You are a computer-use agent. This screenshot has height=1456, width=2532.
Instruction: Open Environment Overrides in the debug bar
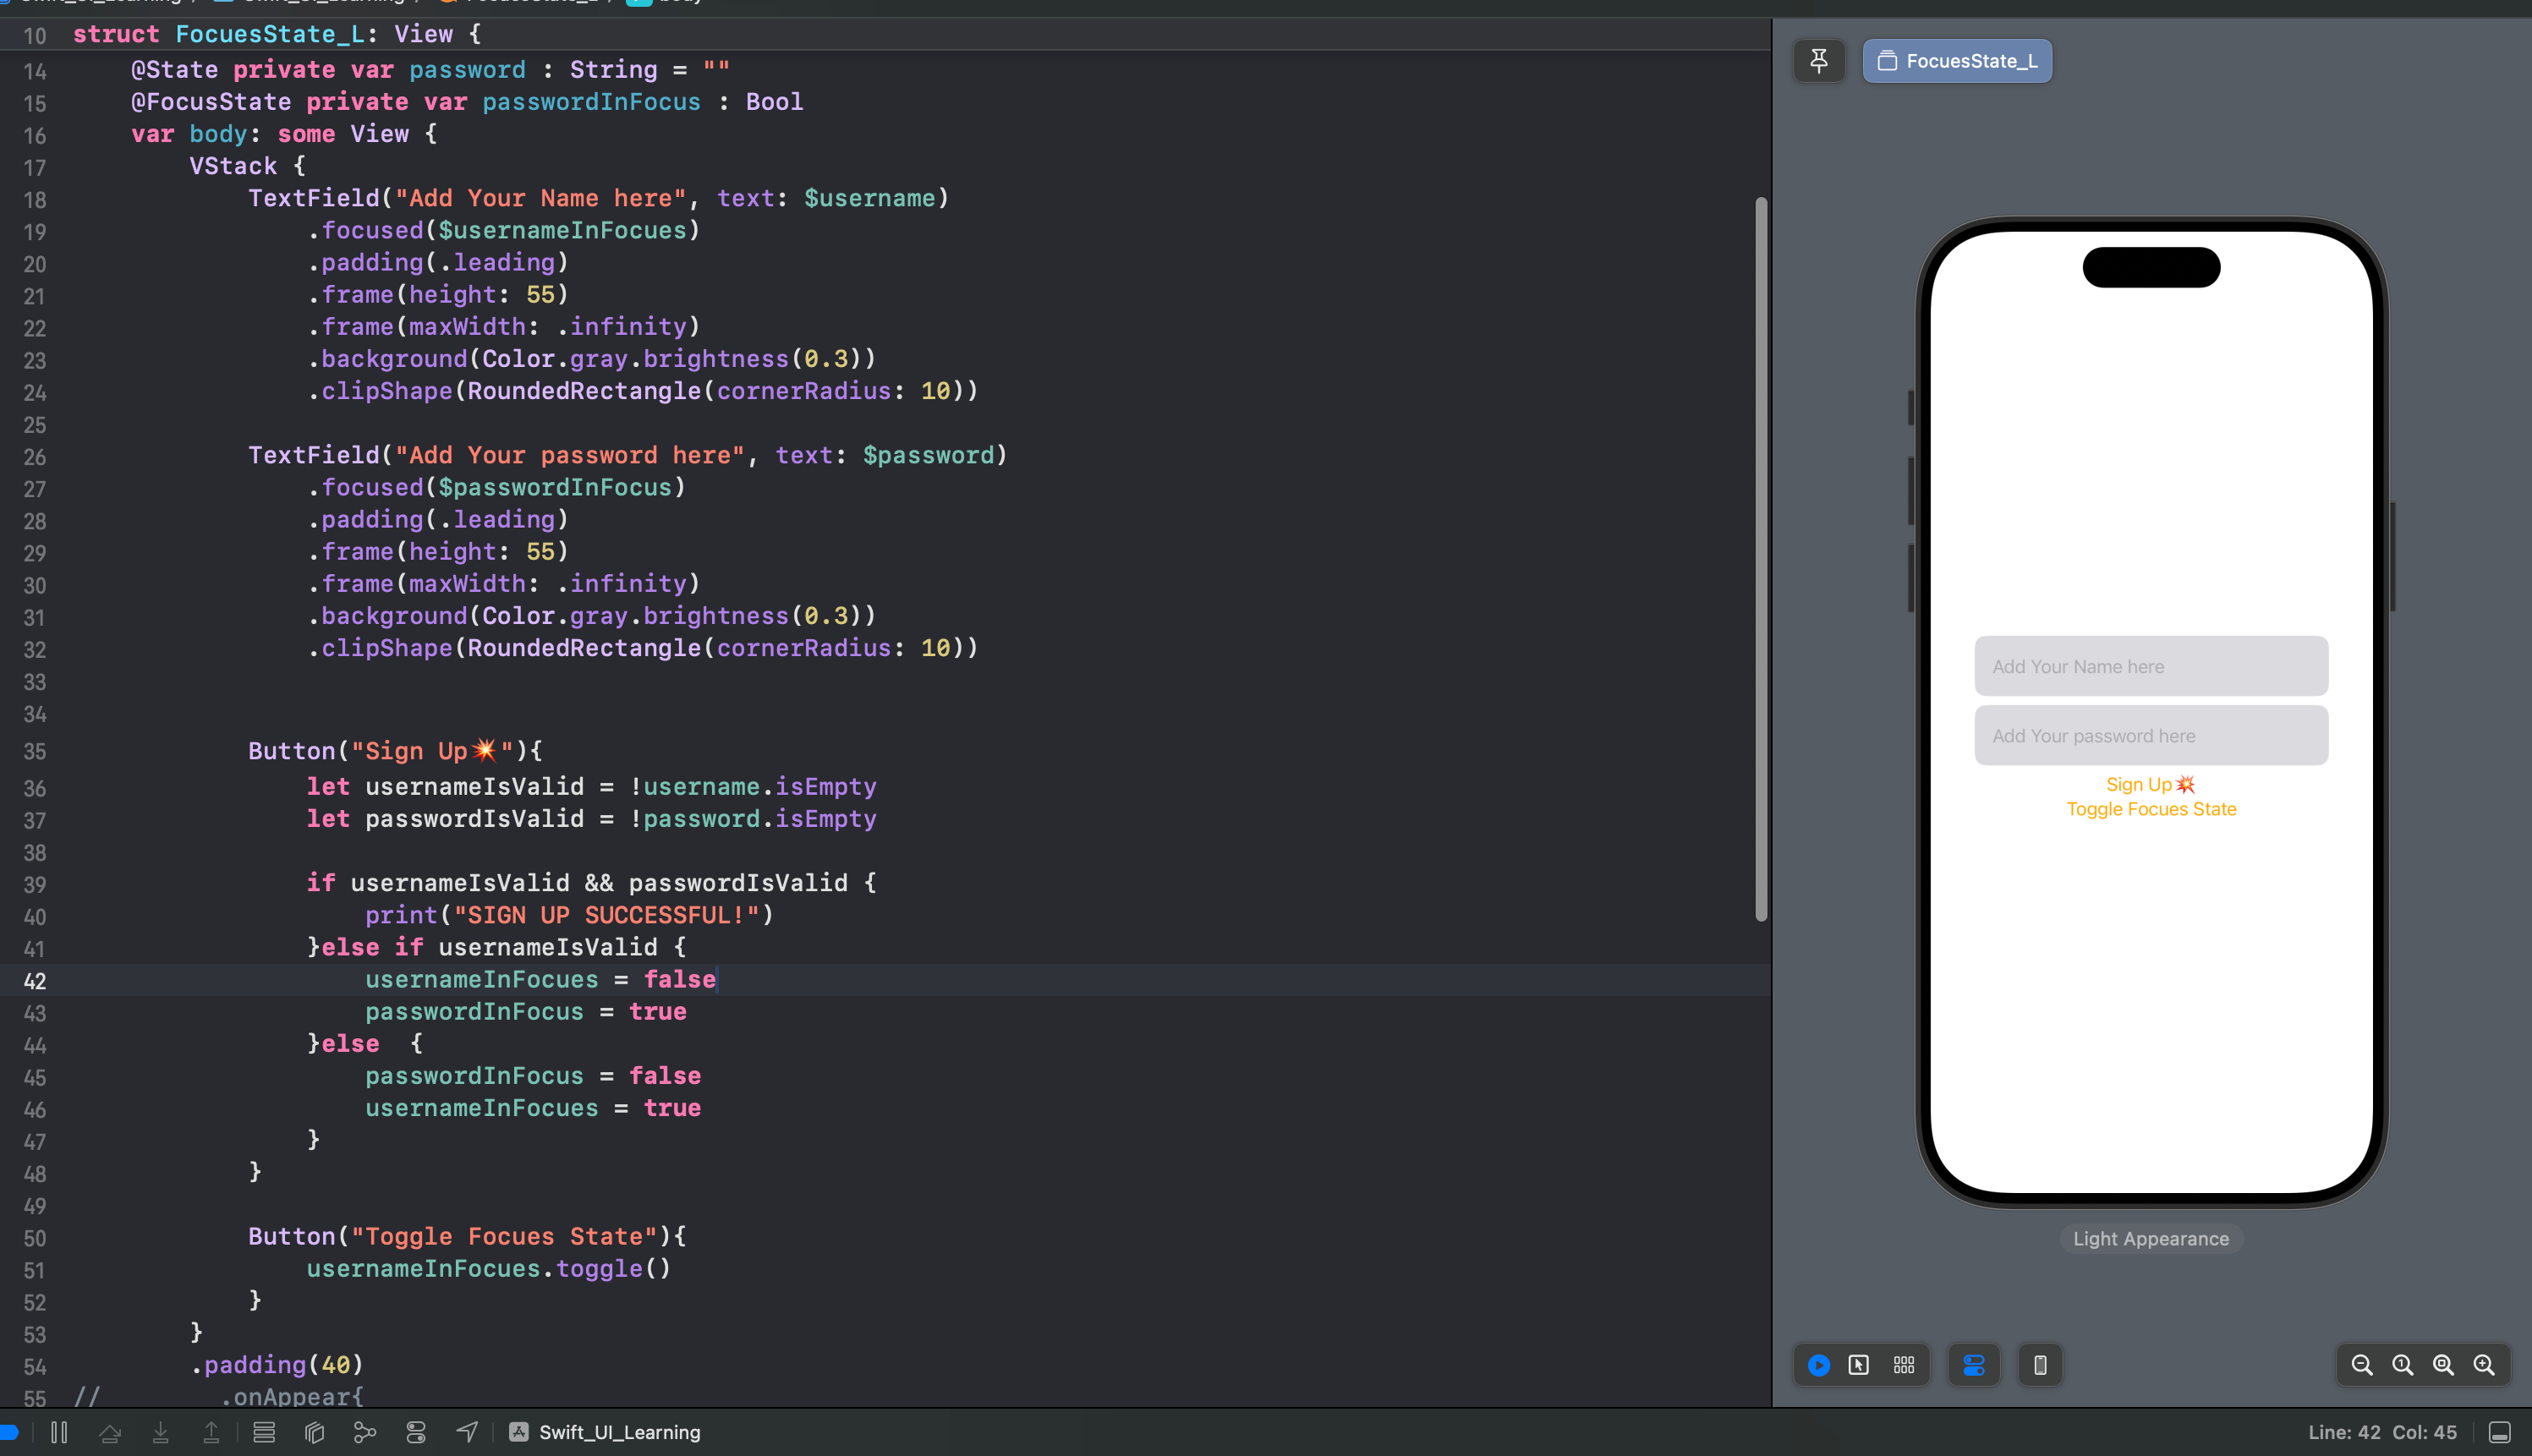tap(416, 1432)
